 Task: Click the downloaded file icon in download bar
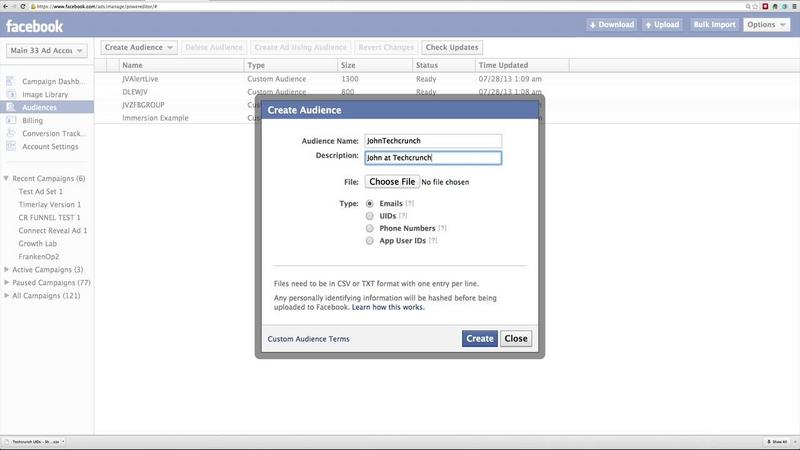pyautogui.click(x=7, y=441)
